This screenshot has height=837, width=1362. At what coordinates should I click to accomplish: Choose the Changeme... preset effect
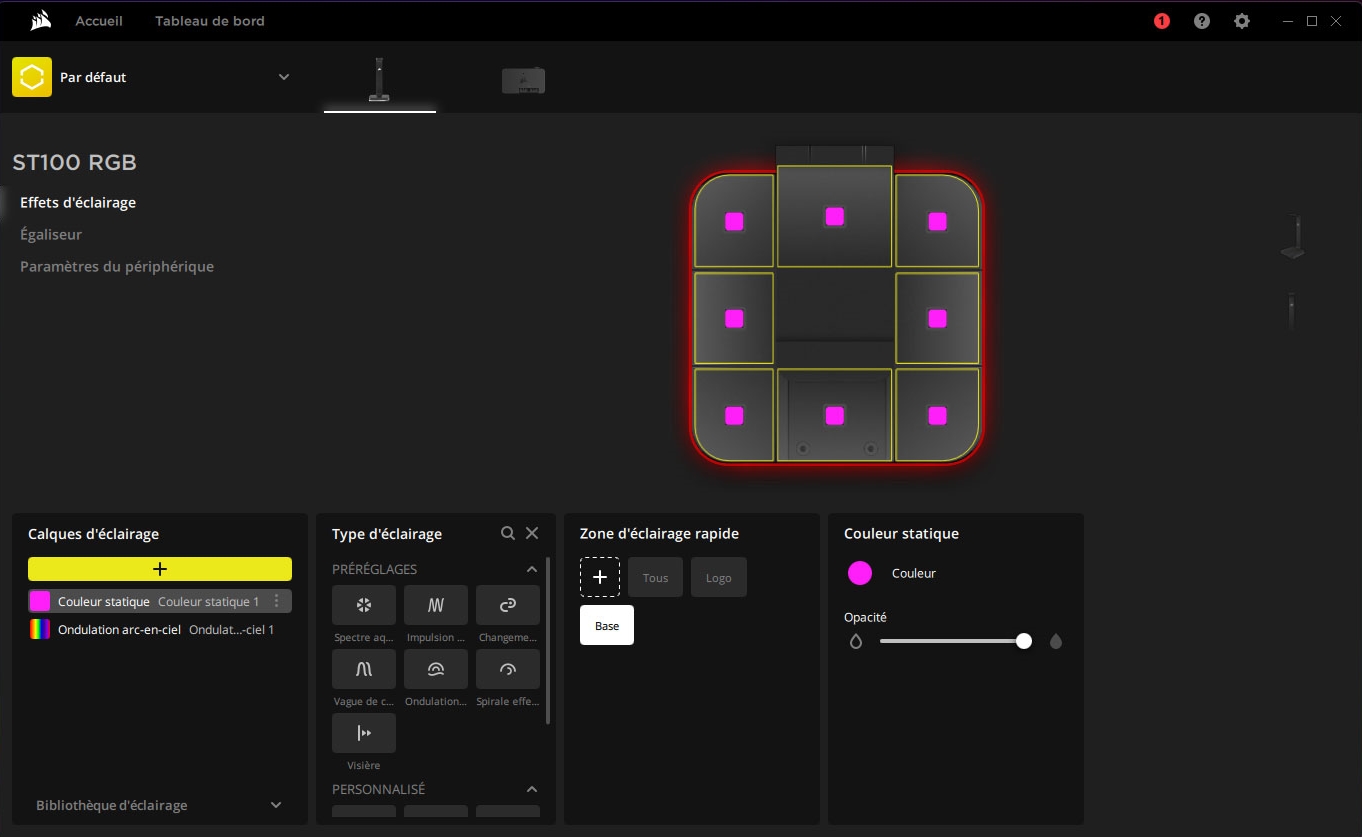tap(508, 605)
